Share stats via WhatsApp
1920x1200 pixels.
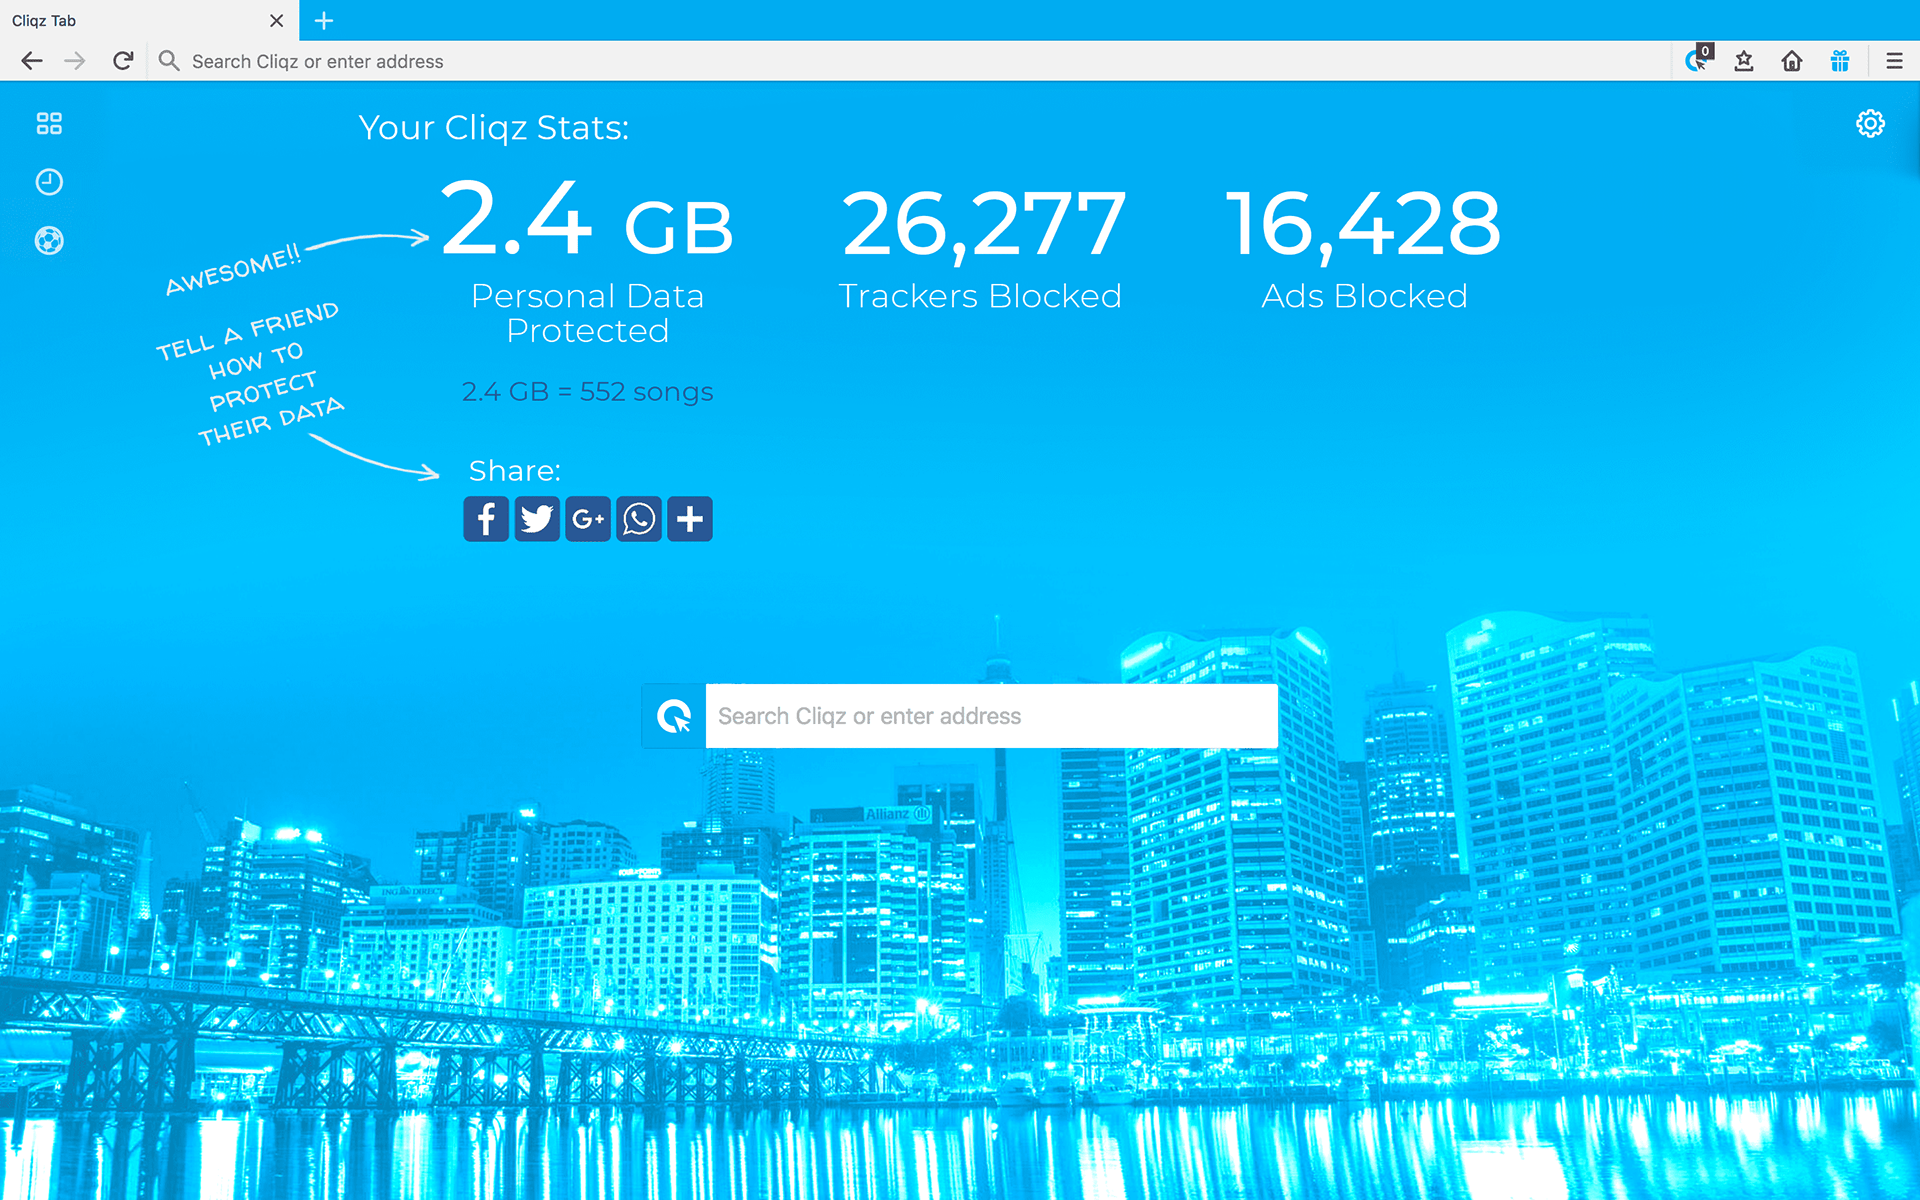[x=639, y=519]
